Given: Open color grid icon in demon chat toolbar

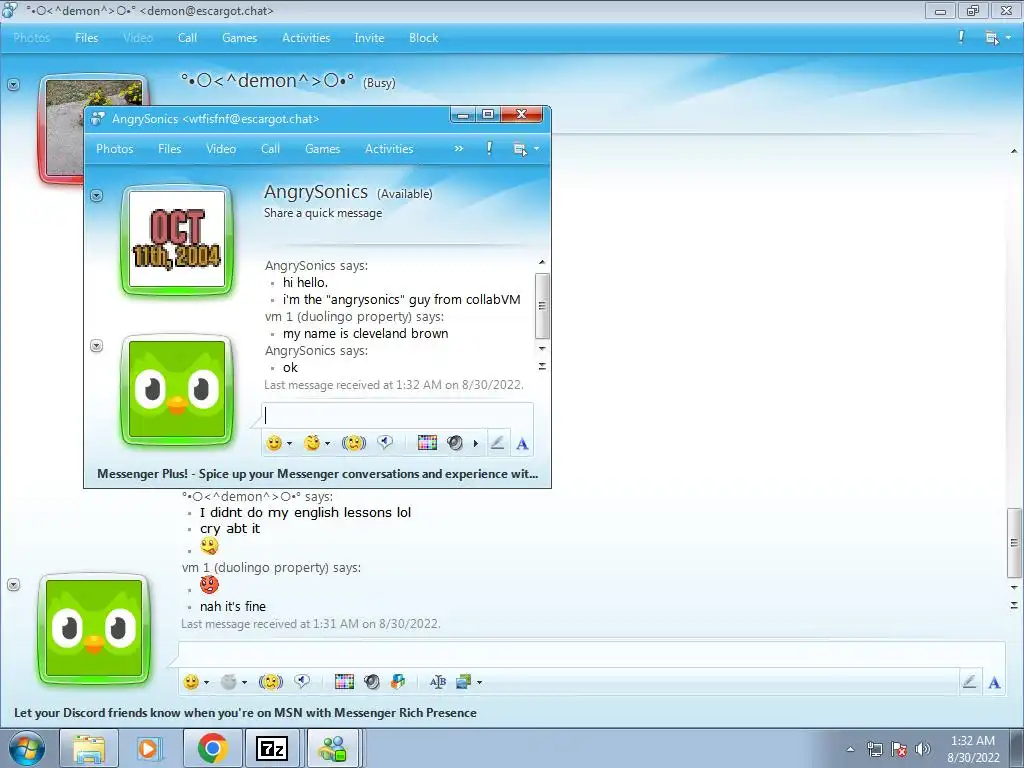Looking at the screenshot, I should click(344, 682).
